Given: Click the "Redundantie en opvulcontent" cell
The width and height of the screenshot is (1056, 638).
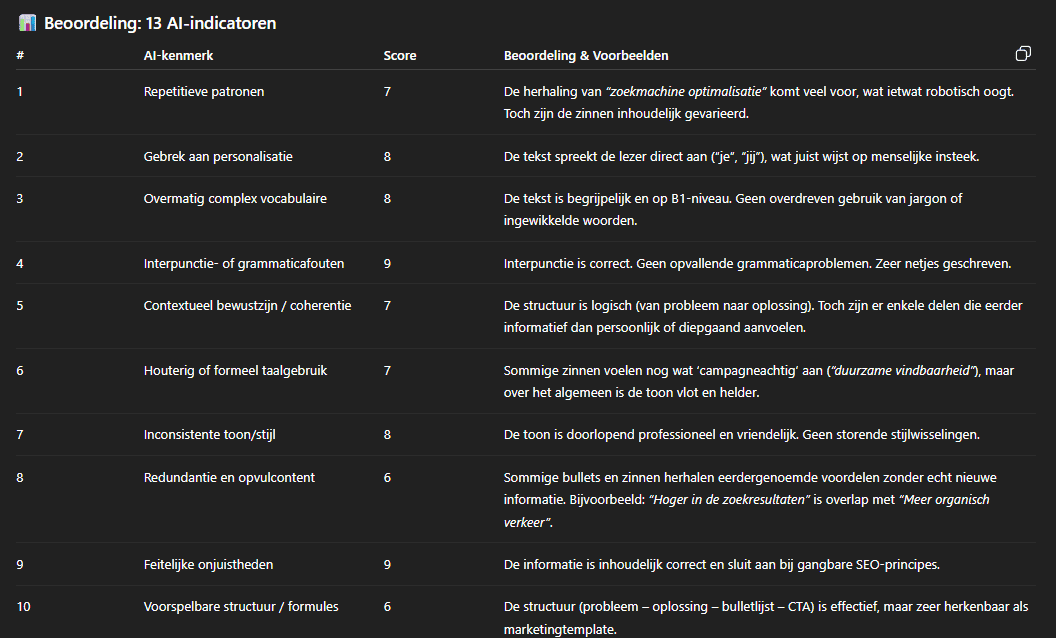Looking at the screenshot, I should 229,478.
